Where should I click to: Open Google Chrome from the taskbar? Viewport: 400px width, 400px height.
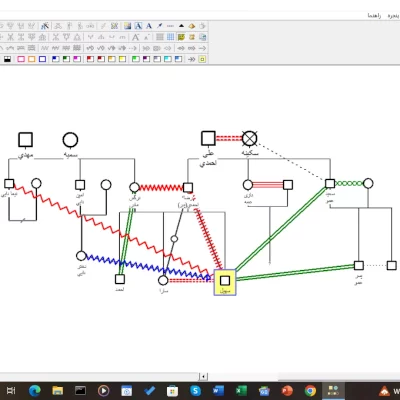coord(310,390)
